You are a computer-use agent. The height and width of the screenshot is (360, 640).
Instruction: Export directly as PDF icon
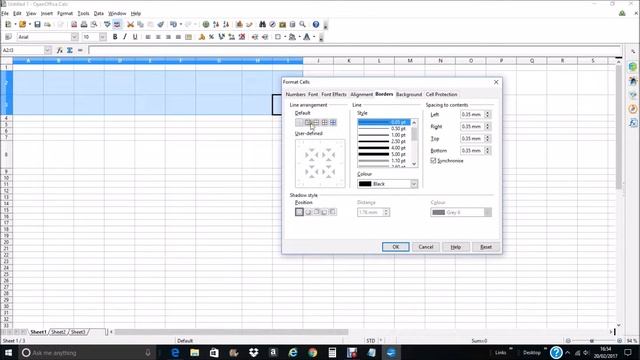(74, 24)
